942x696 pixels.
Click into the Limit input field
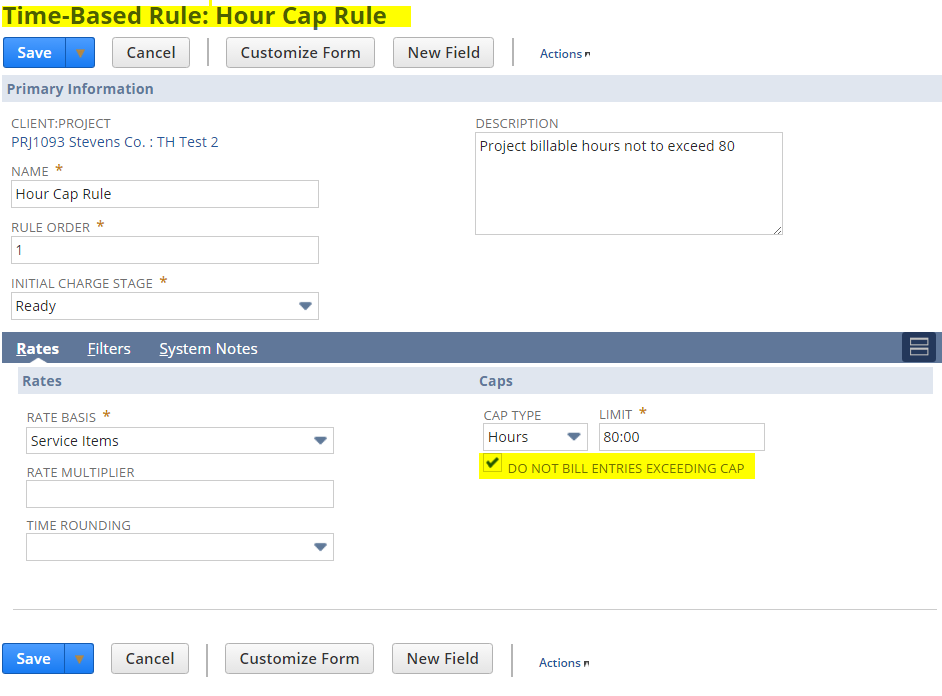click(x=681, y=437)
